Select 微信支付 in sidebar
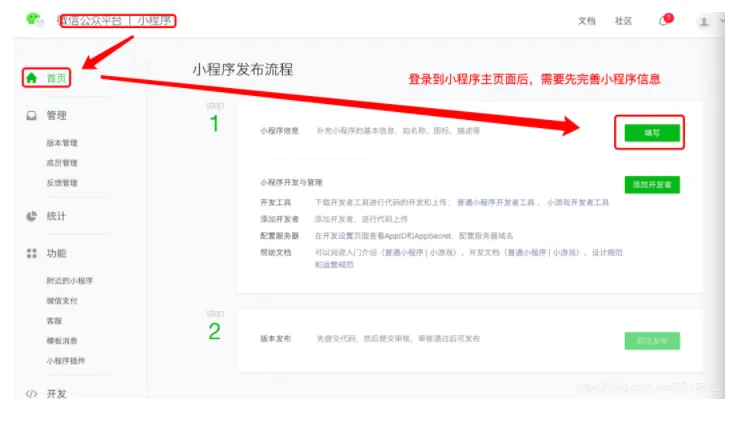Image resolution: width=731 pixels, height=422 pixels. (x=62, y=301)
